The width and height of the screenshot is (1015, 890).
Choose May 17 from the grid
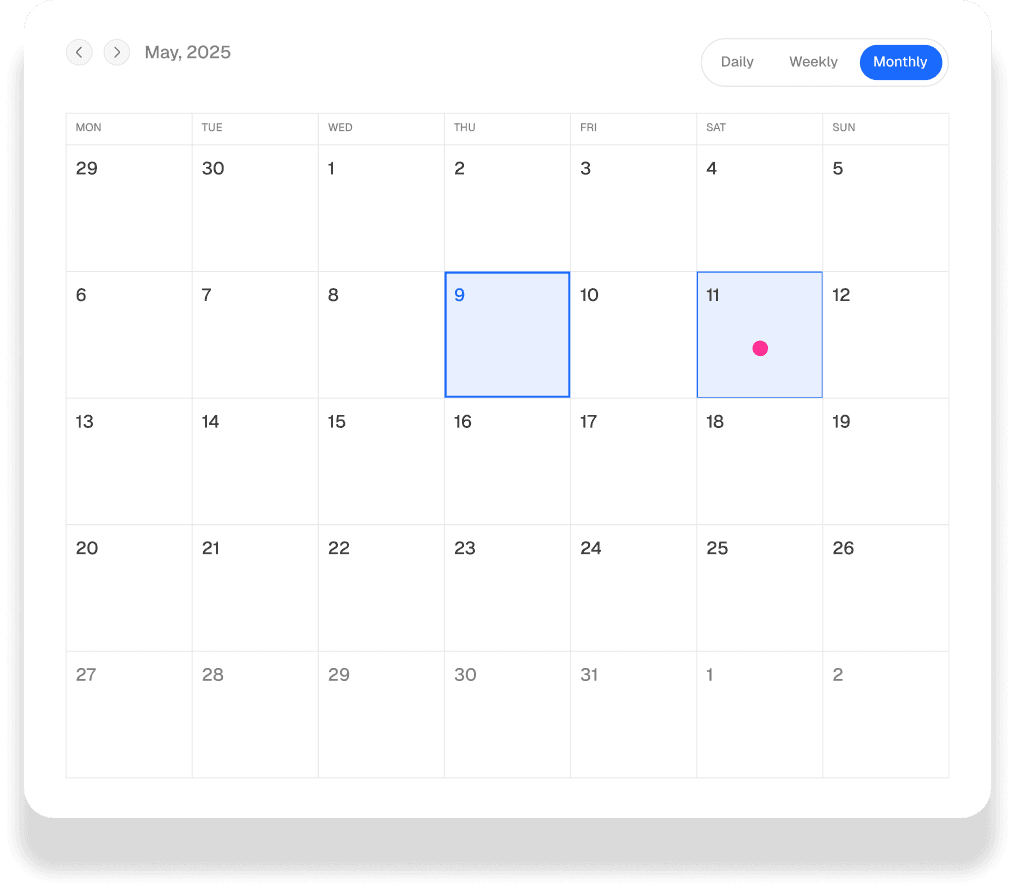click(x=633, y=460)
